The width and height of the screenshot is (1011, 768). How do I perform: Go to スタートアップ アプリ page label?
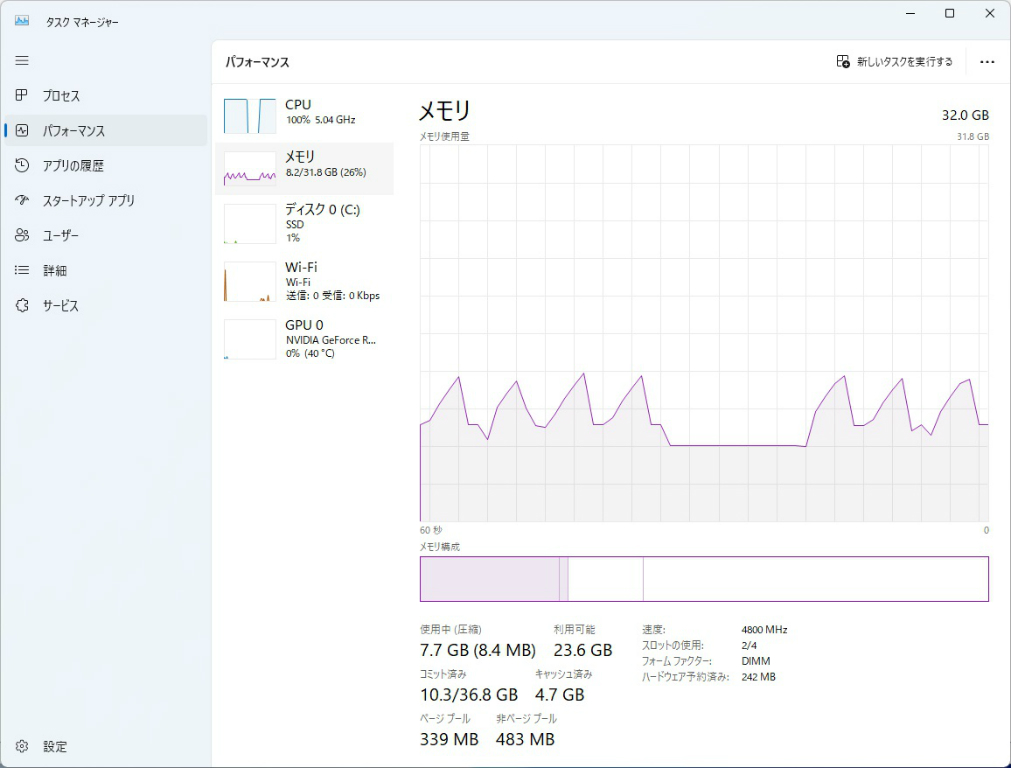pyautogui.click(x=88, y=201)
